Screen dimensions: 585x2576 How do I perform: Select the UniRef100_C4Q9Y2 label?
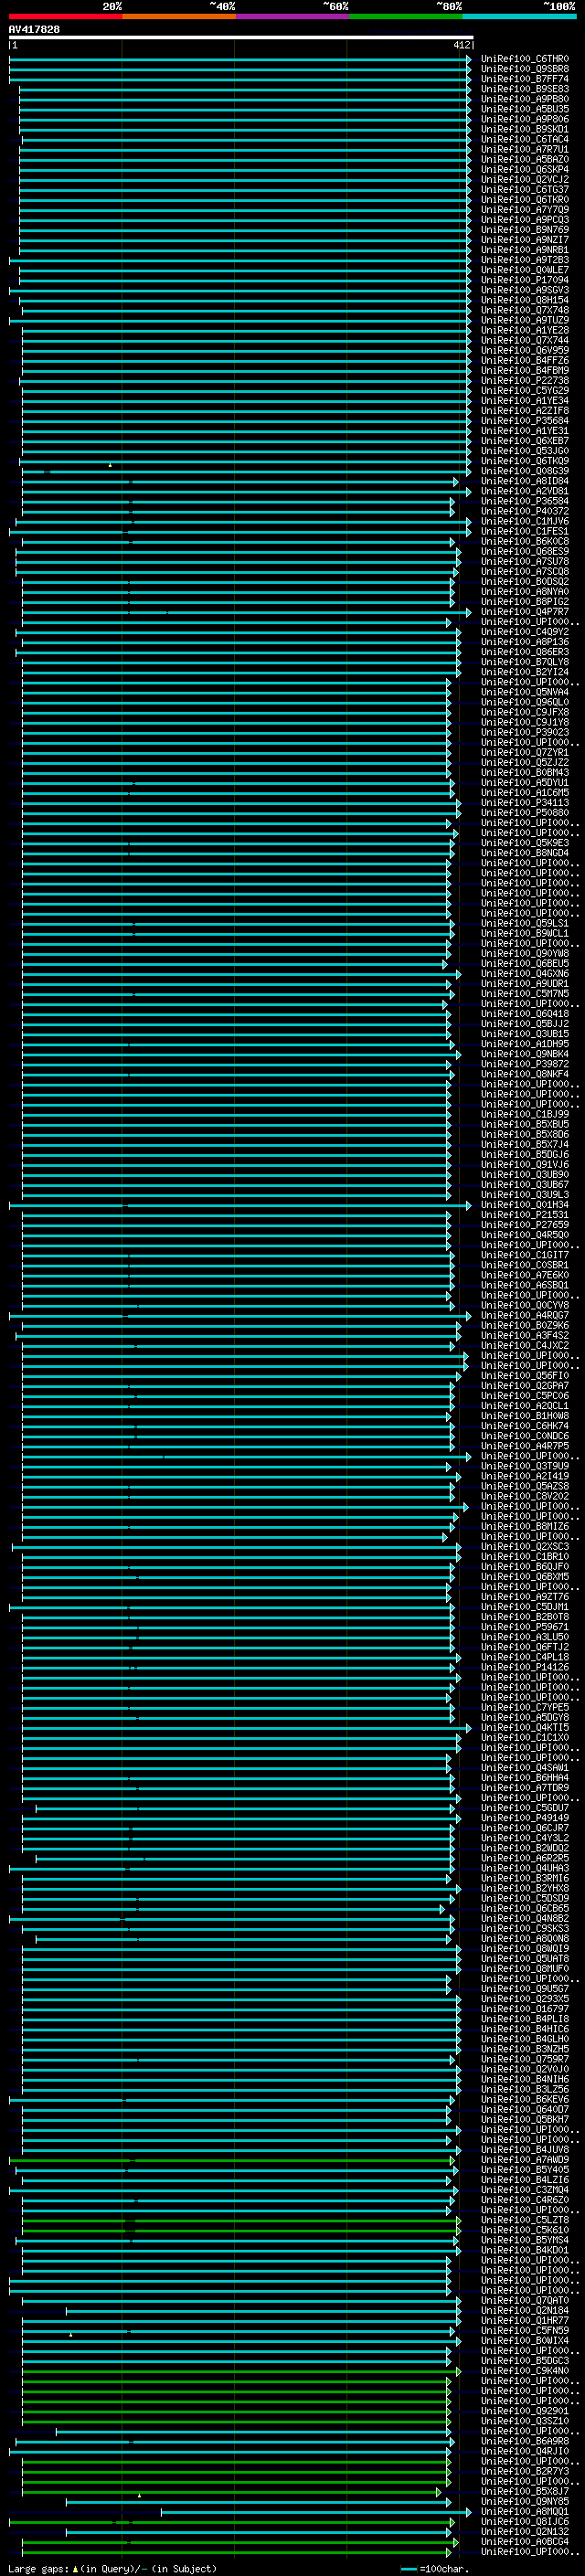[x=525, y=632]
